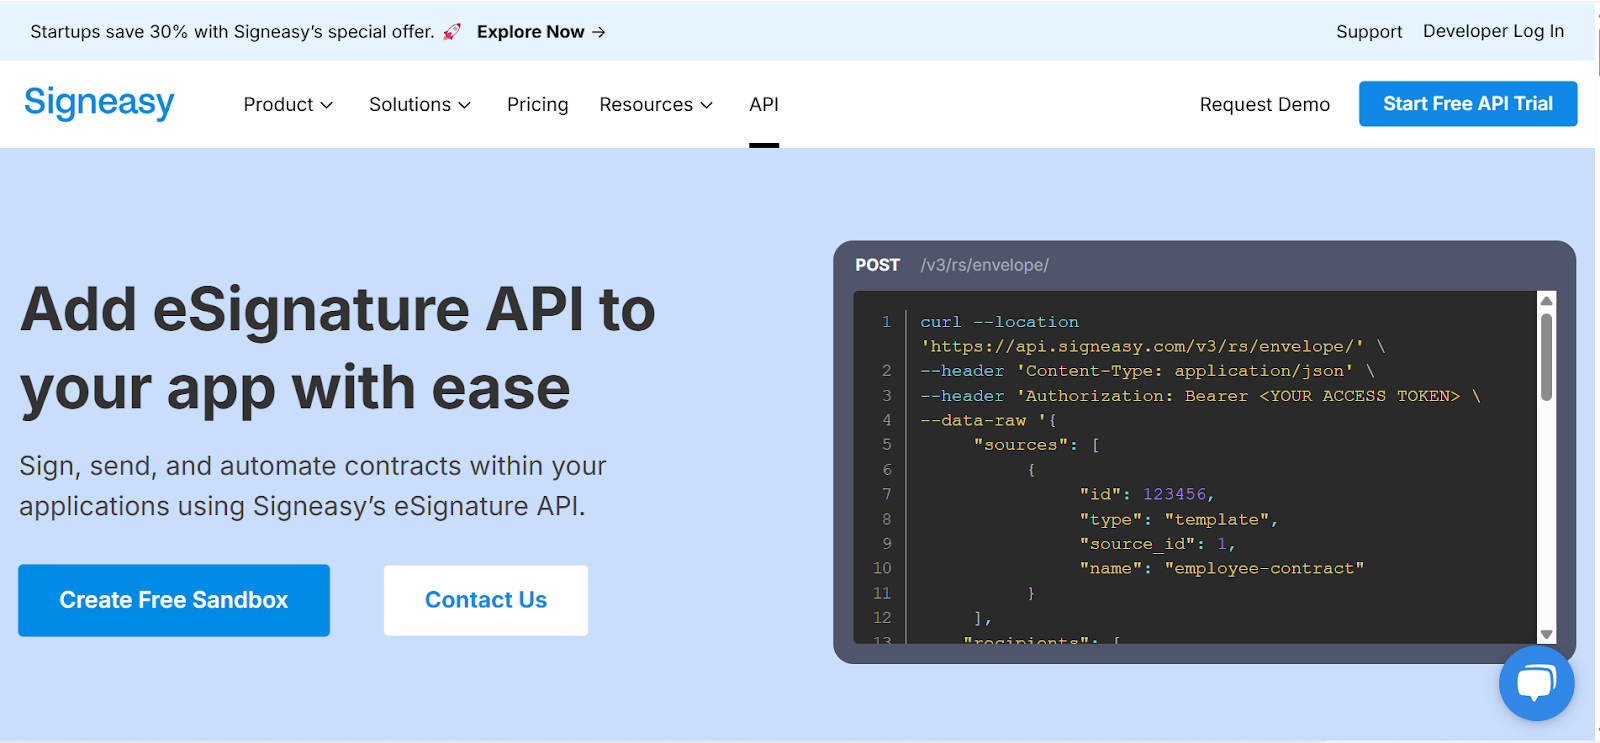This screenshot has width=1600, height=743.
Task: Click the Contact Us button
Action: [x=486, y=600]
